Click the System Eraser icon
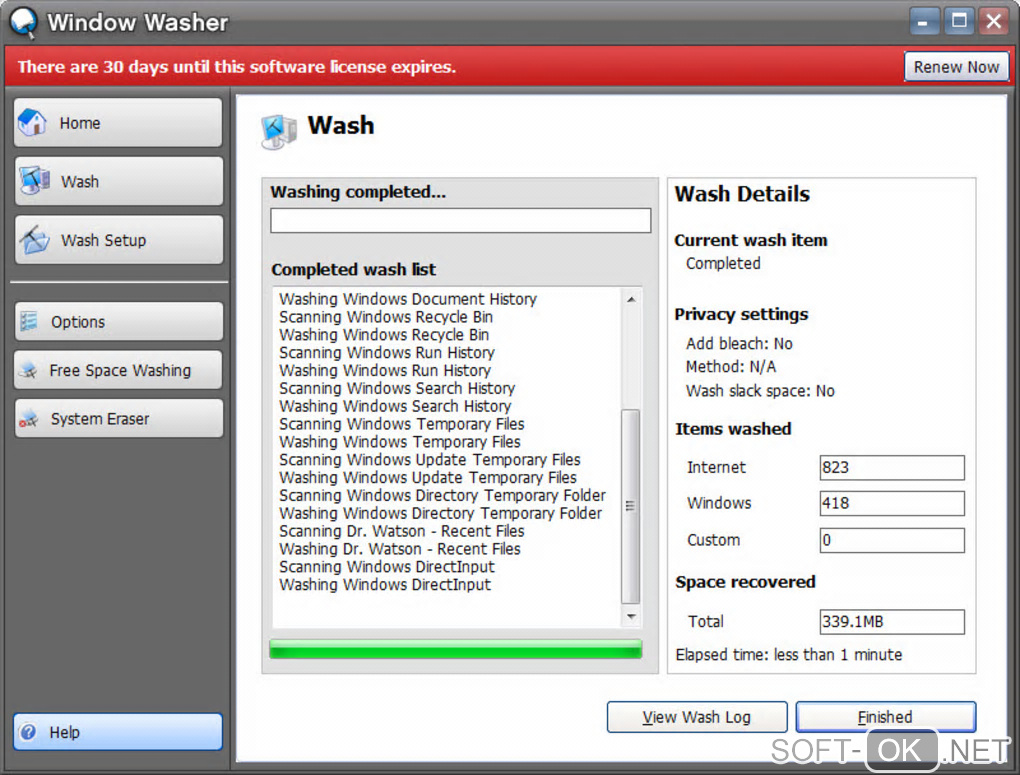The width and height of the screenshot is (1020, 775). [x=29, y=419]
